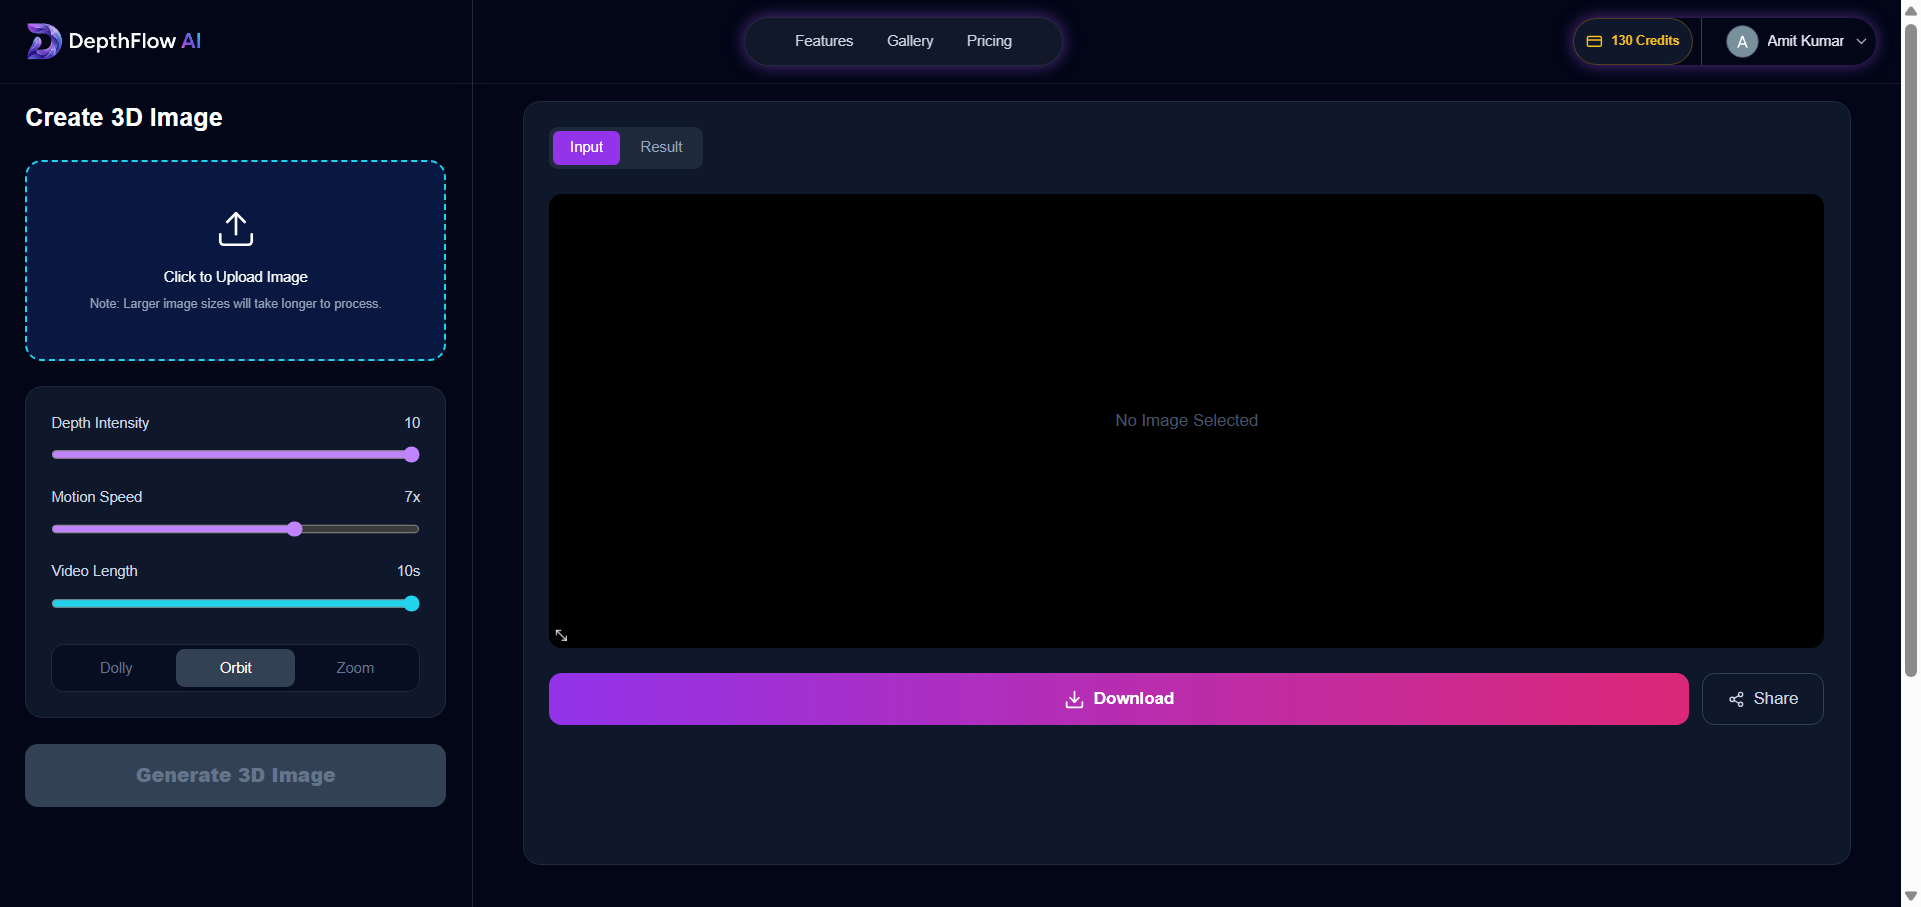The height and width of the screenshot is (907, 1921).
Task: Click the credit card icon beside 130 Credits
Action: click(x=1595, y=41)
